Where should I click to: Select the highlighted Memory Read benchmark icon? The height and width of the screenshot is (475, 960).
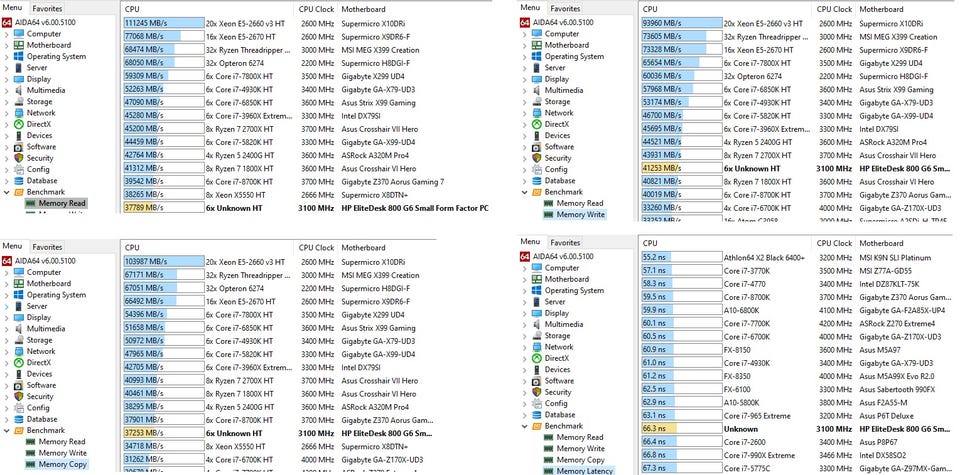[31, 203]
